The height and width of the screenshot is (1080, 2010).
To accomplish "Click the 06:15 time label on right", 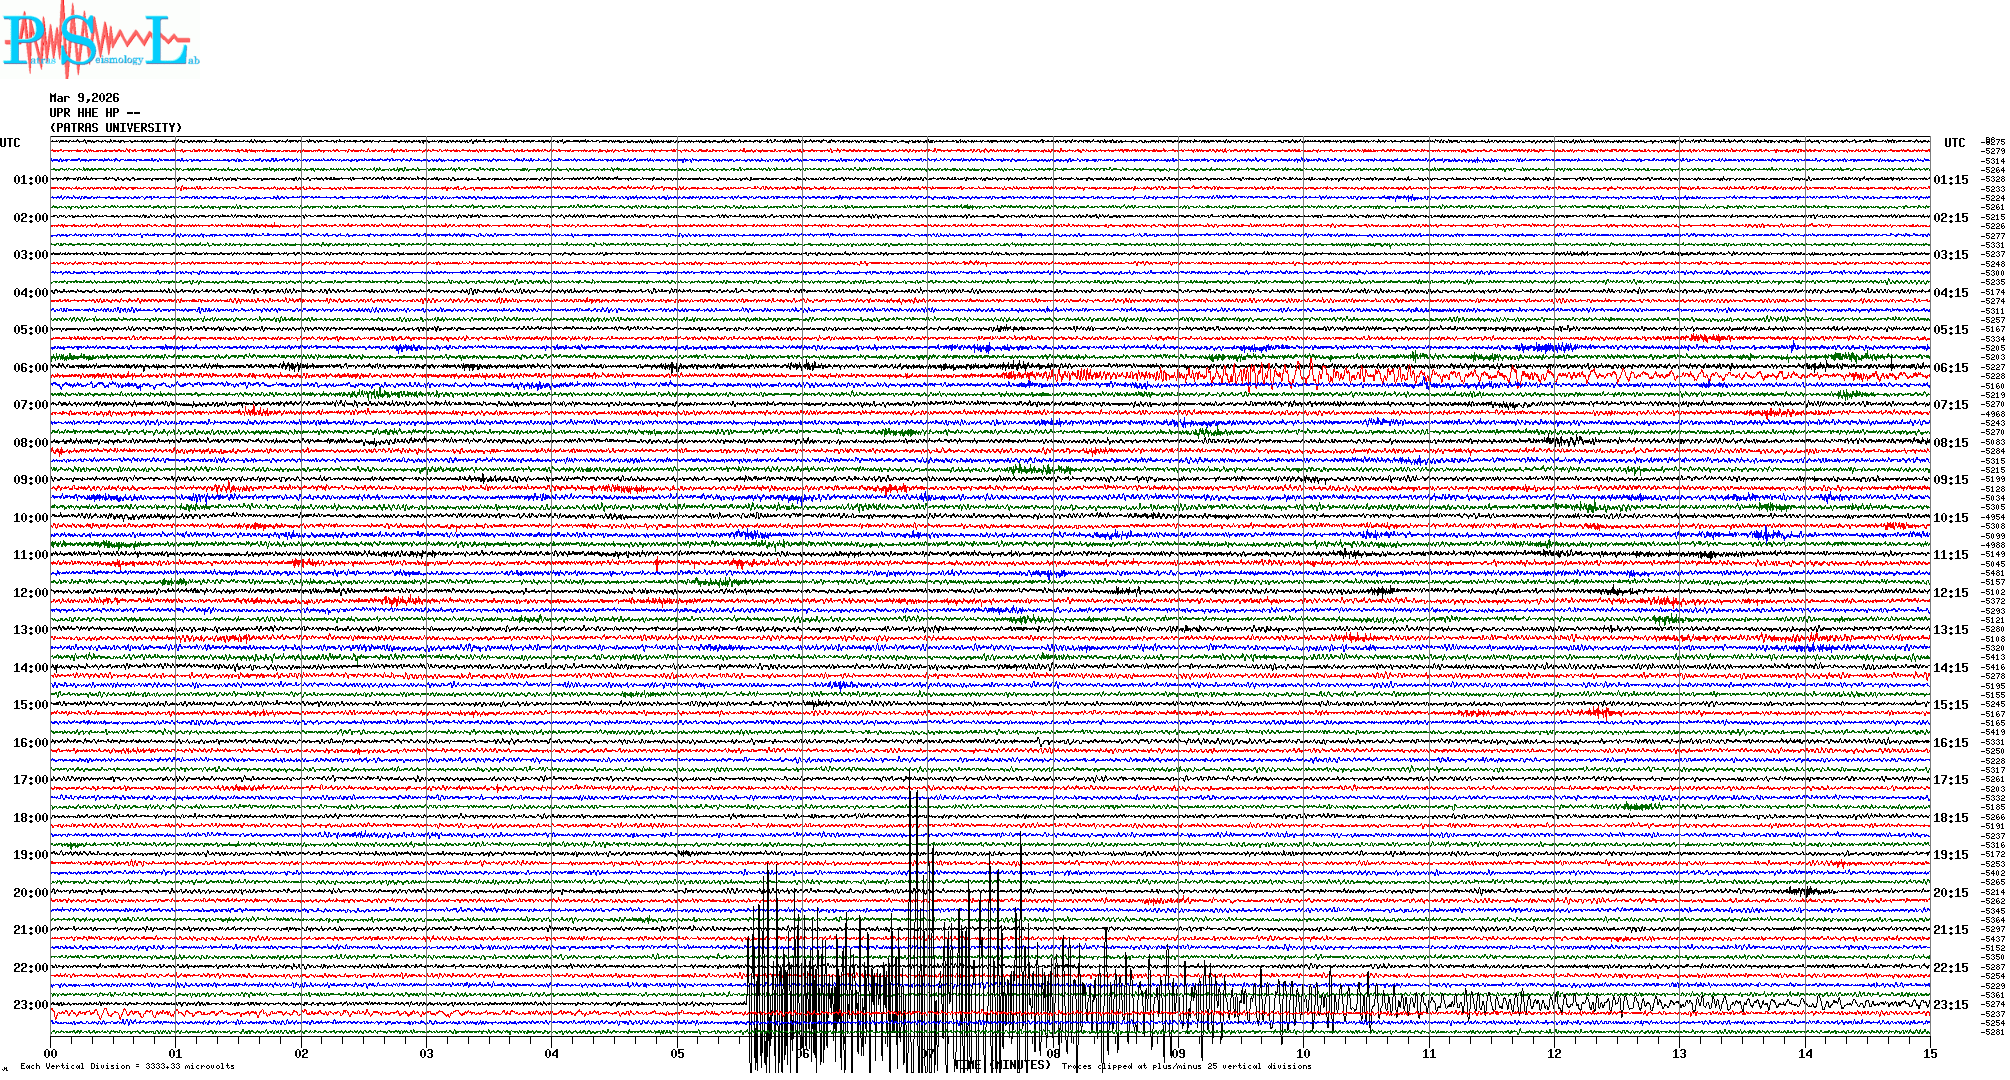I will pos(1950,368).
